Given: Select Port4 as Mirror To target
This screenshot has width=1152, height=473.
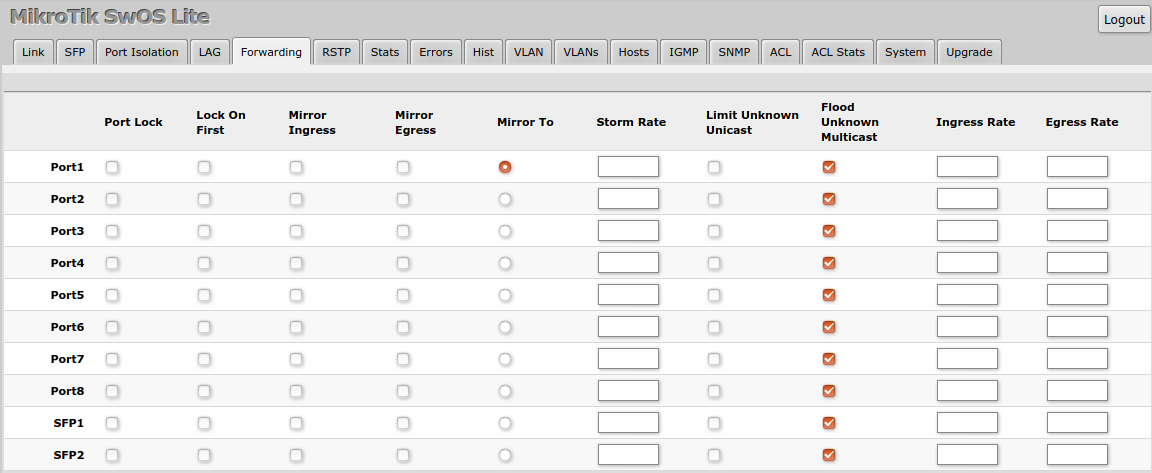Looking at the screenshot, I should click(x=505, y=263).
